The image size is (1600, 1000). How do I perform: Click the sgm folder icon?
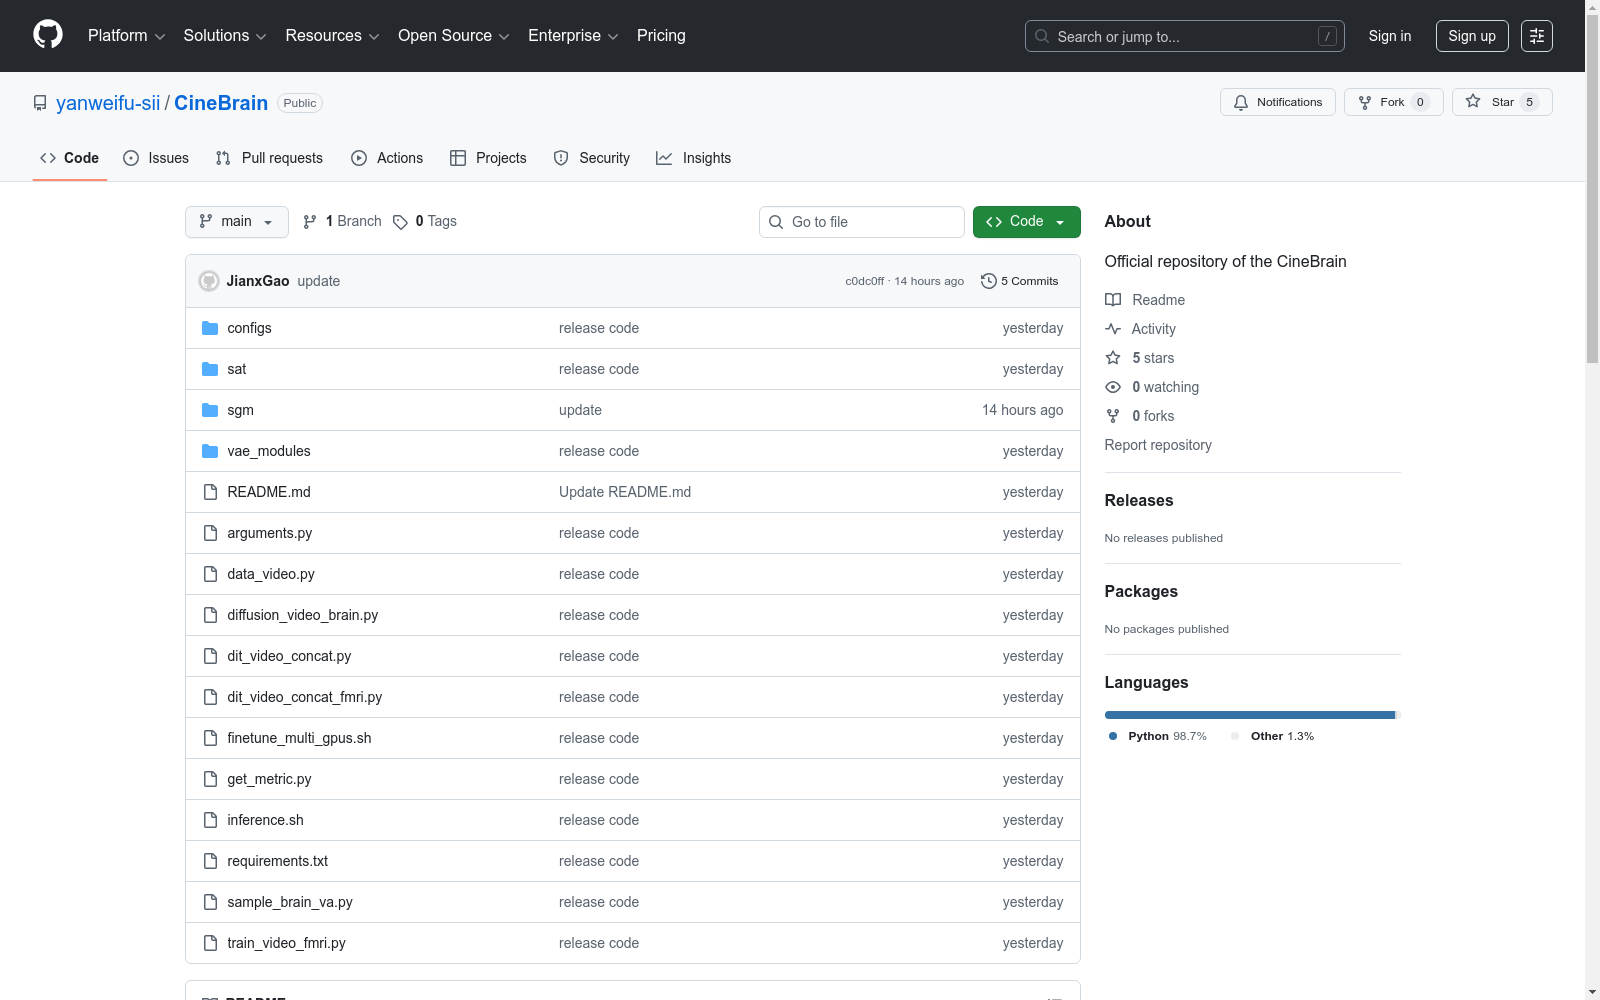[210, 410]
